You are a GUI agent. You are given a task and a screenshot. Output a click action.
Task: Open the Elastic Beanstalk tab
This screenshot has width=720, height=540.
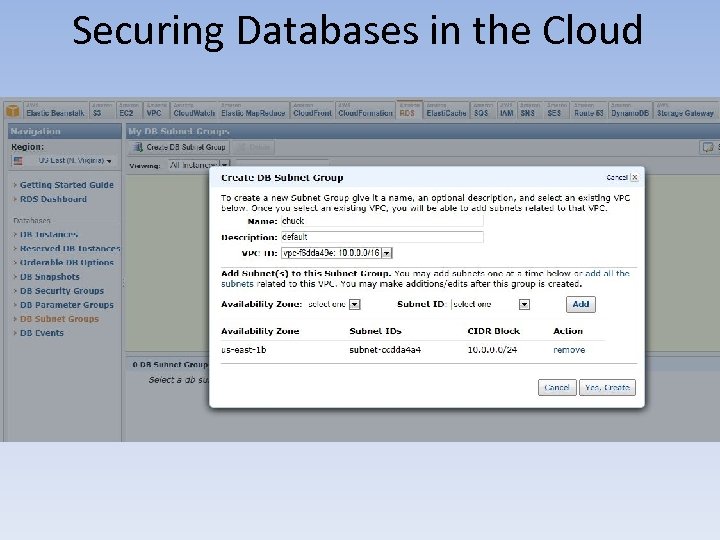tap(55, 110)
